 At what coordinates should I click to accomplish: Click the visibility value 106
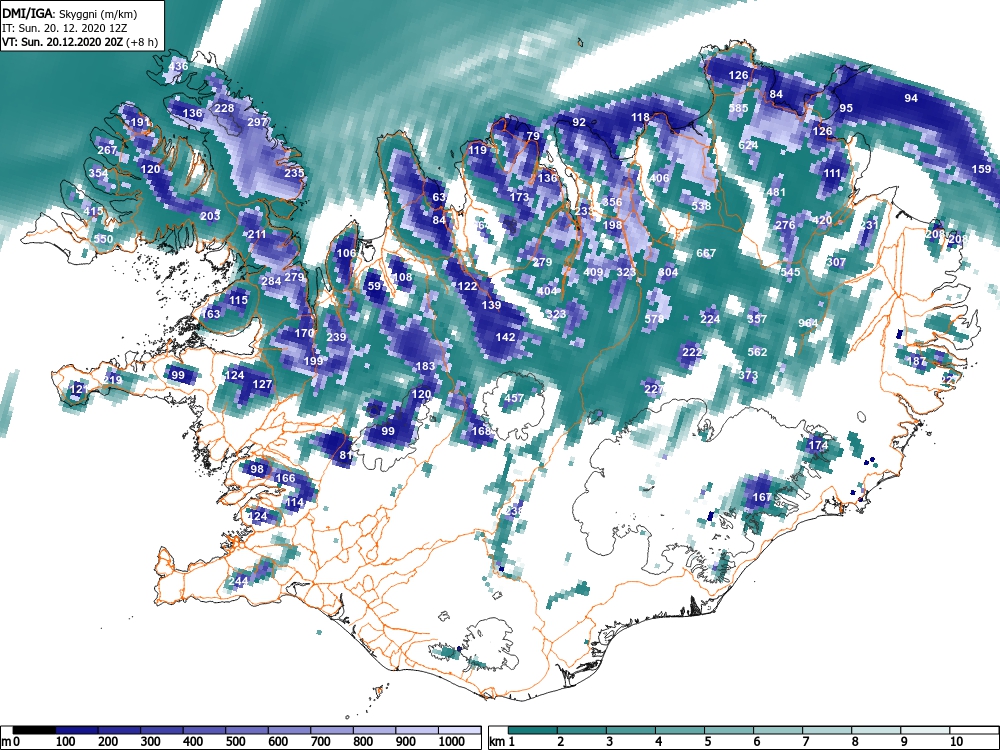click(x=346, y=253)
